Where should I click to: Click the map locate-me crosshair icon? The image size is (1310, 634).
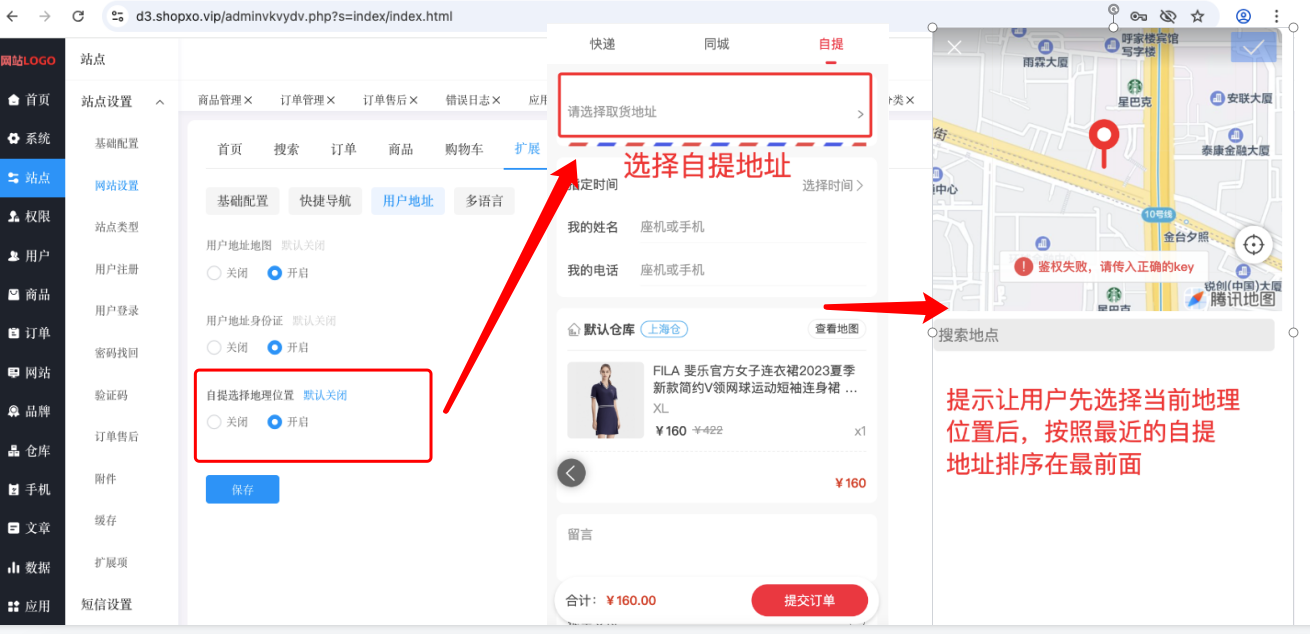tap(1253, 243)
